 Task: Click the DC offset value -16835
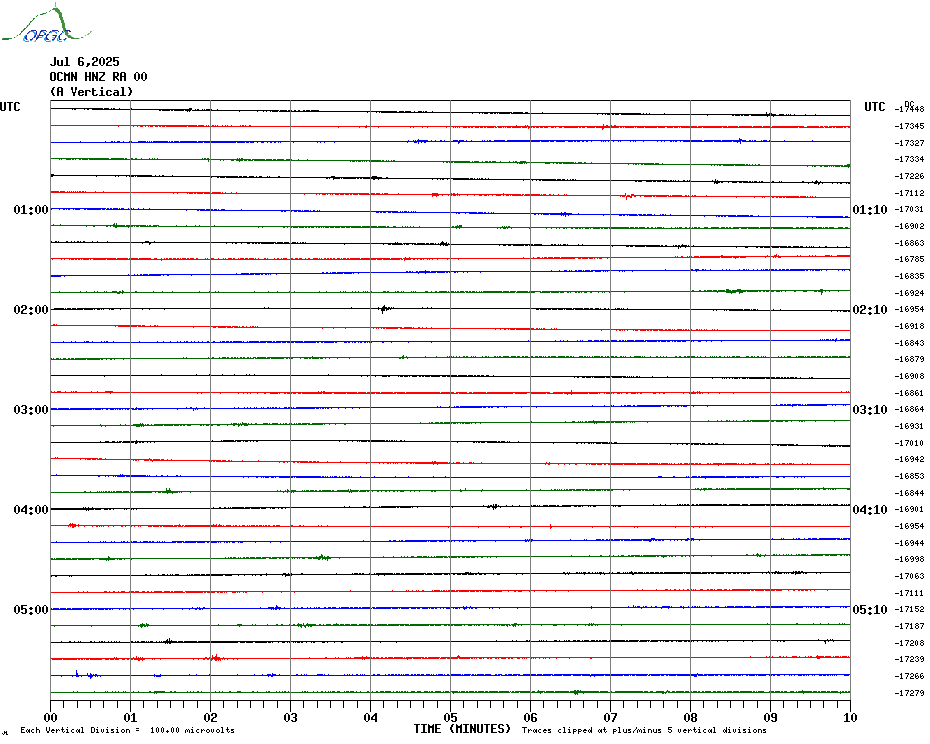tap(909, 276)
